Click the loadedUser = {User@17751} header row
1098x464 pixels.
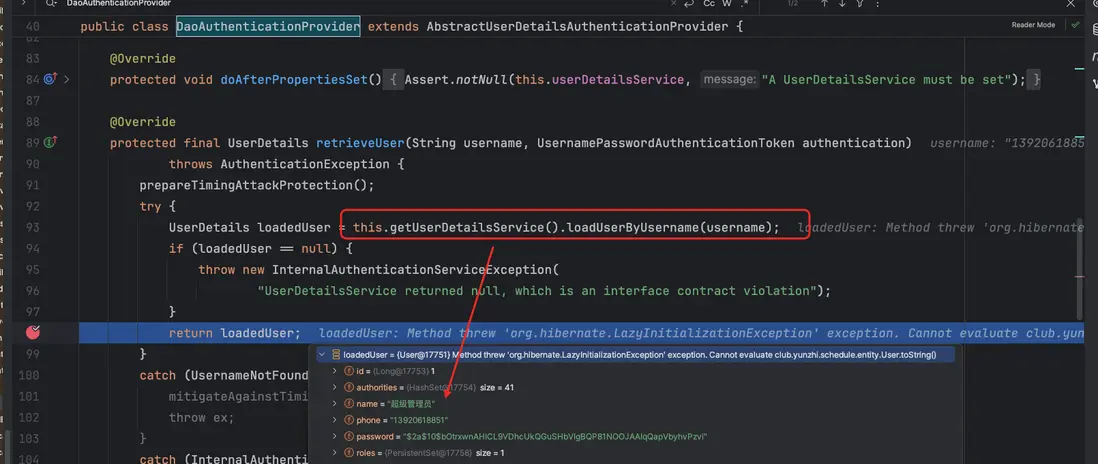pos(636,355)
